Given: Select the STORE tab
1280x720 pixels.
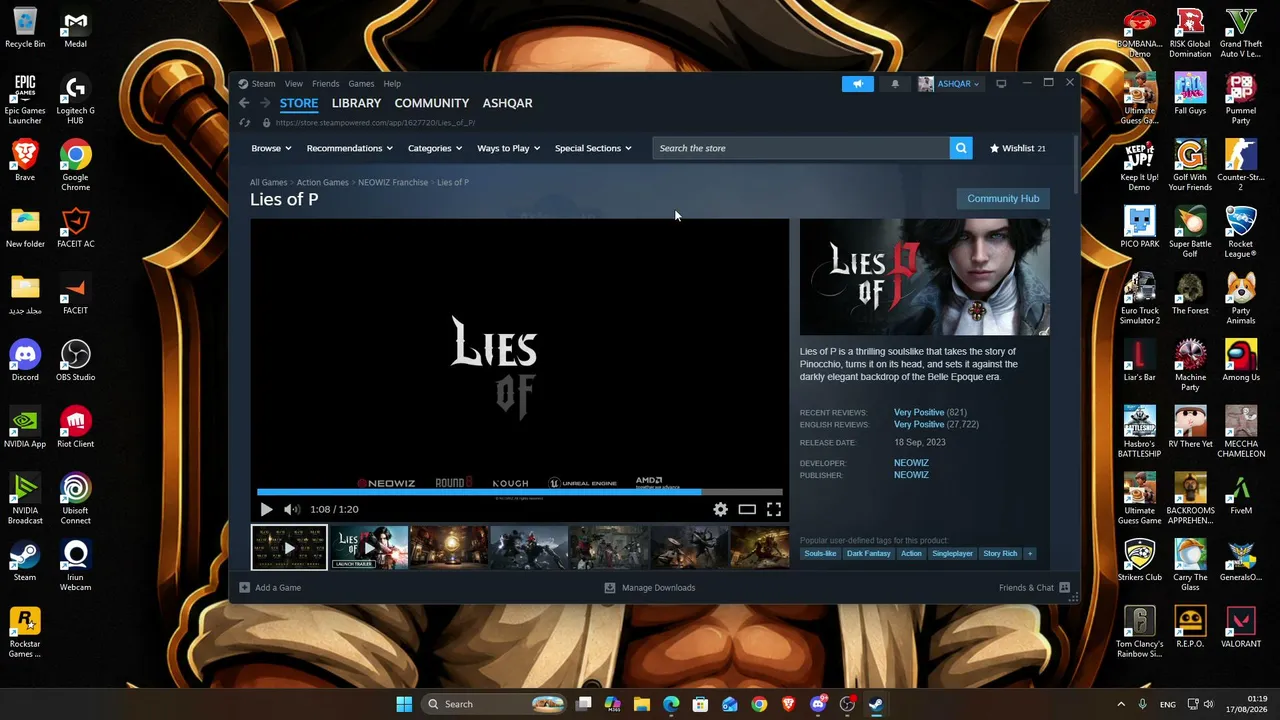Looking at the screenshot, I should coord(299,103).
